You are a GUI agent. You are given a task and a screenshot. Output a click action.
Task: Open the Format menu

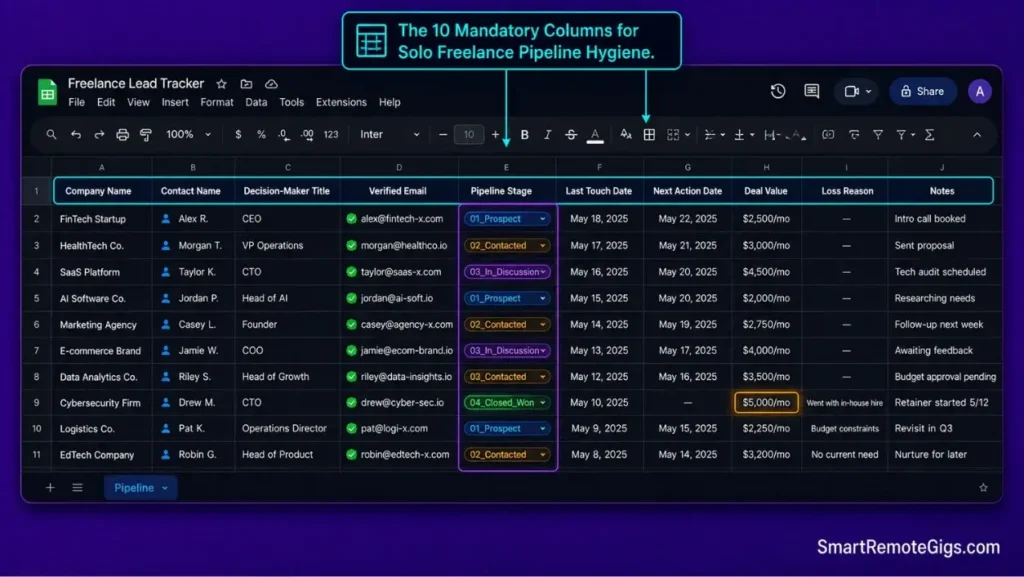pos(217,102)
